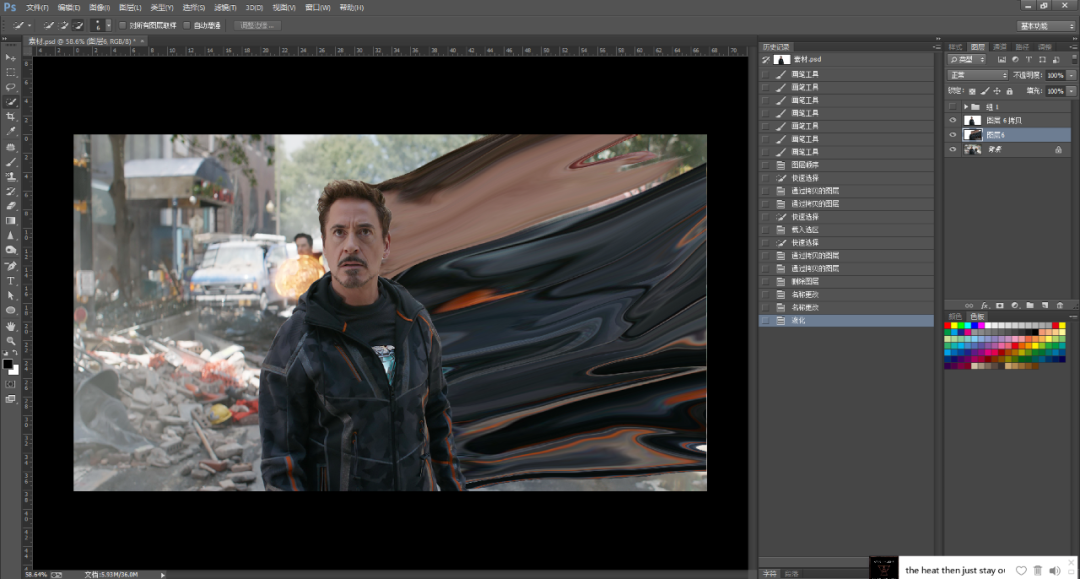Enable Sample All Layers checkbox
The width and height of the screenshot is (1080, 579).
tap(123, 25)
